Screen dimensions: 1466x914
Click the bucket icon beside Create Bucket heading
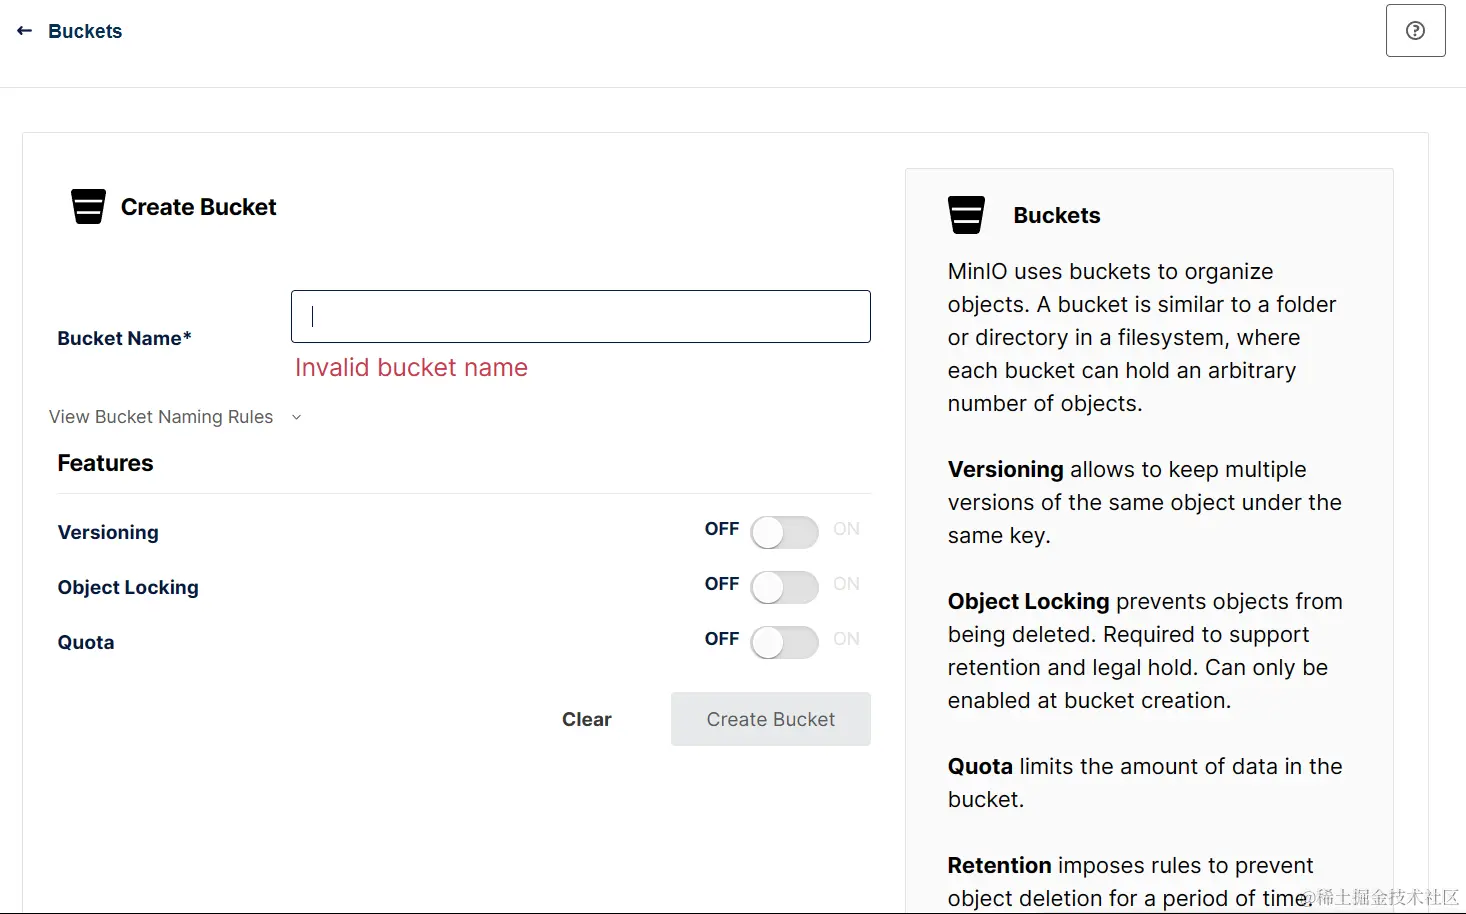coord(88,207)
